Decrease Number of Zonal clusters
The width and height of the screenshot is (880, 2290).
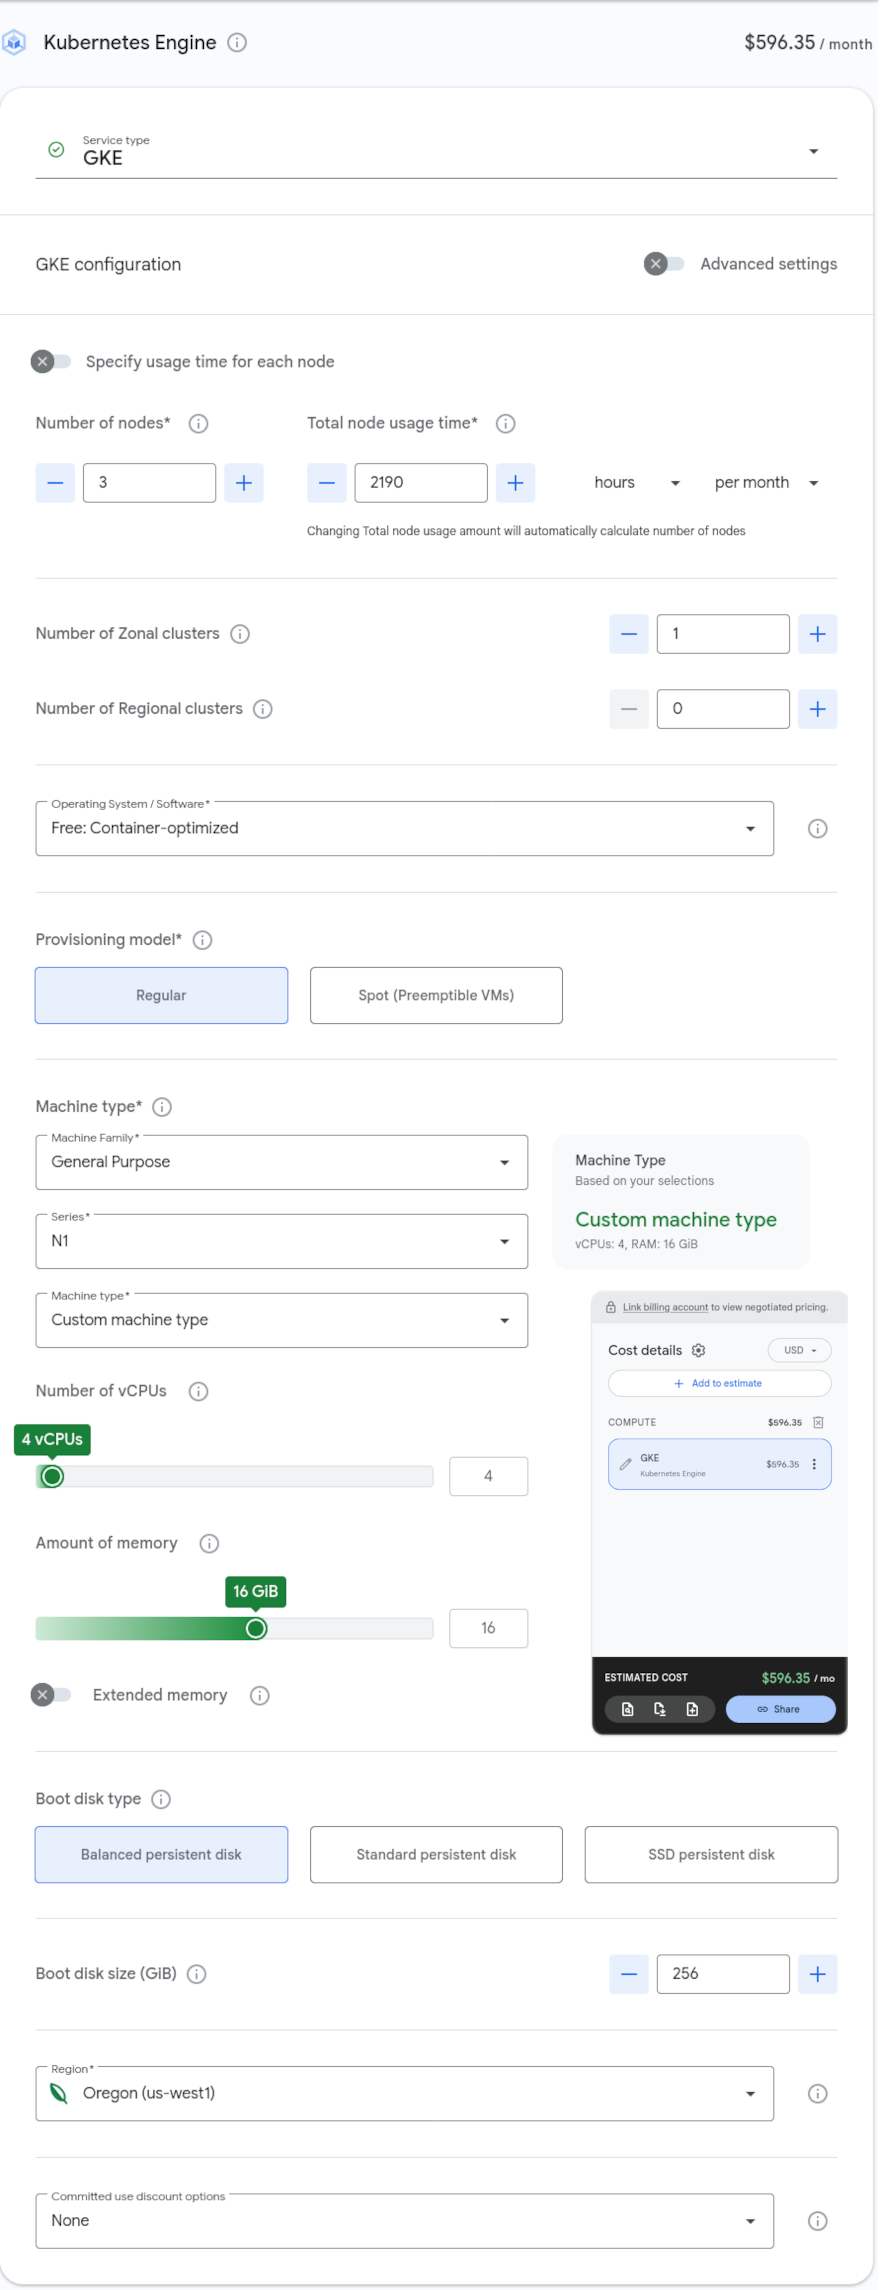click(629, 634)
